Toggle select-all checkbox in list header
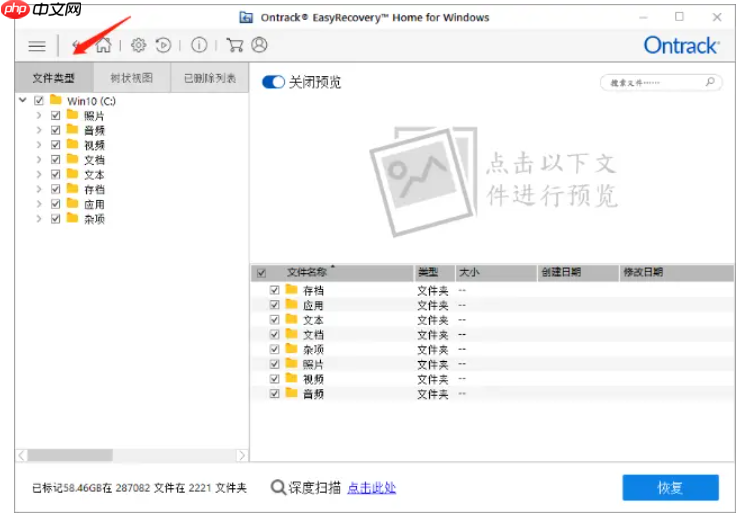The width and height of the screenshot is (747, 518). tap(261, 273)
